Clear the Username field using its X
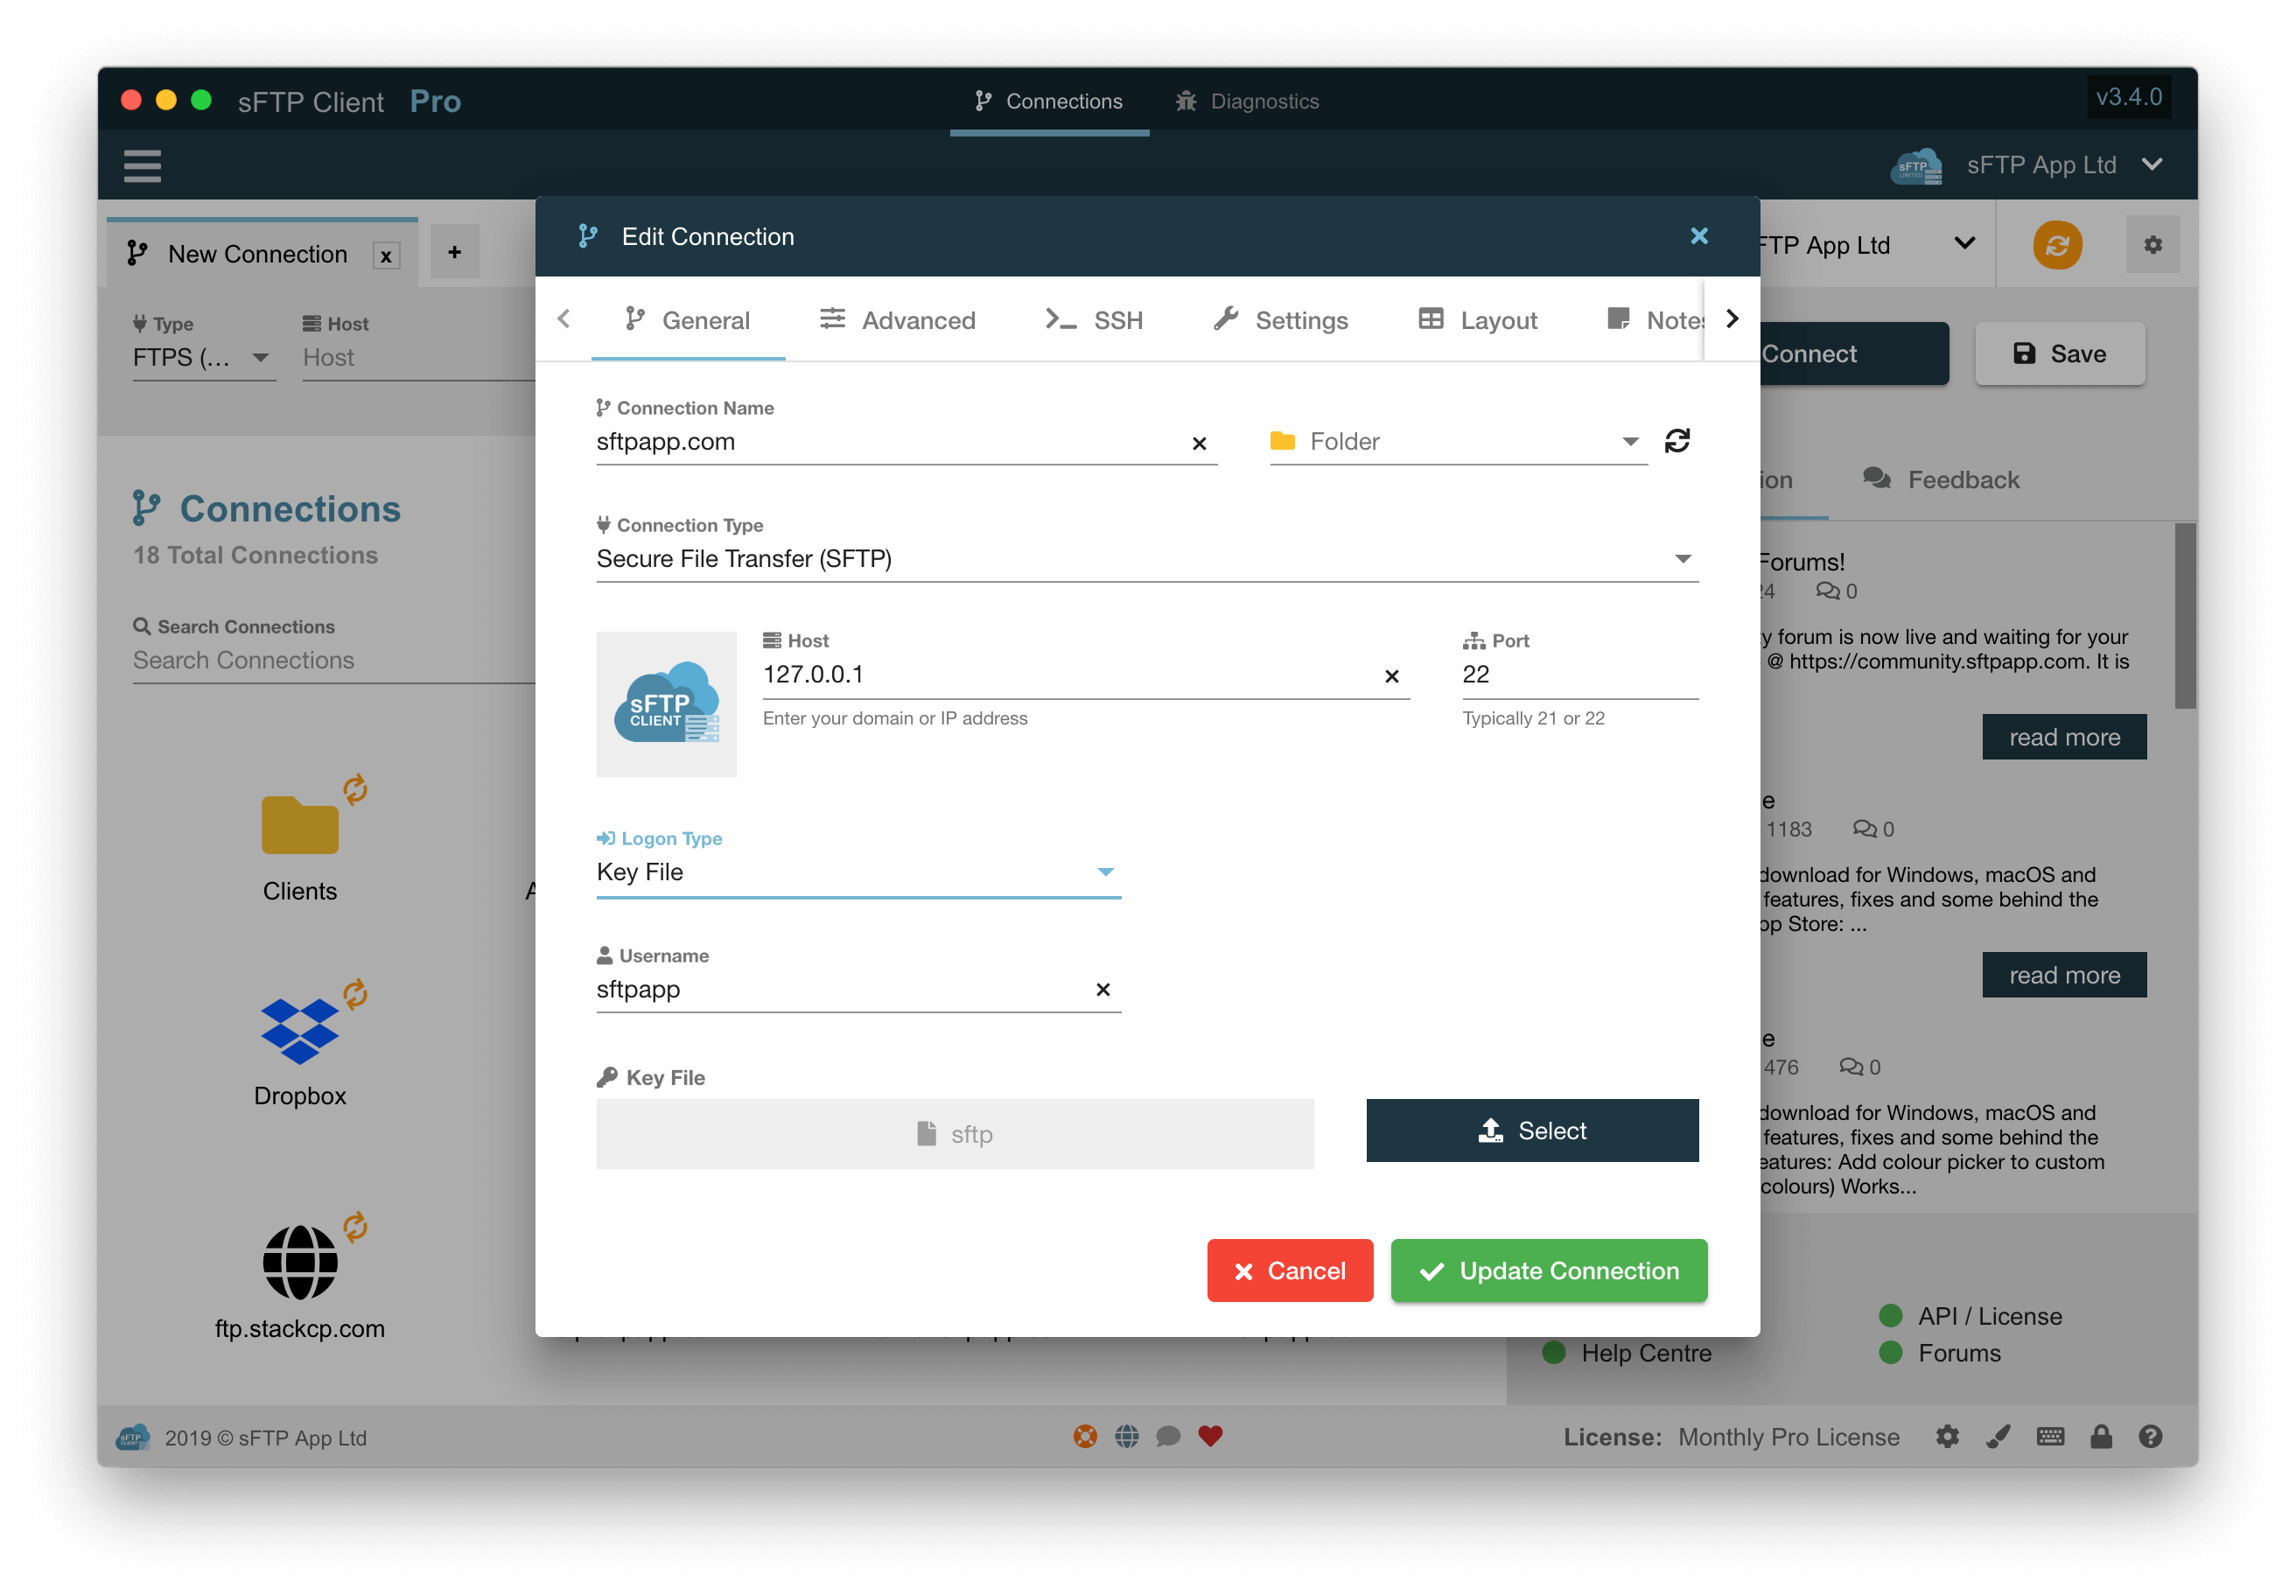 [x=1103, y=989]
